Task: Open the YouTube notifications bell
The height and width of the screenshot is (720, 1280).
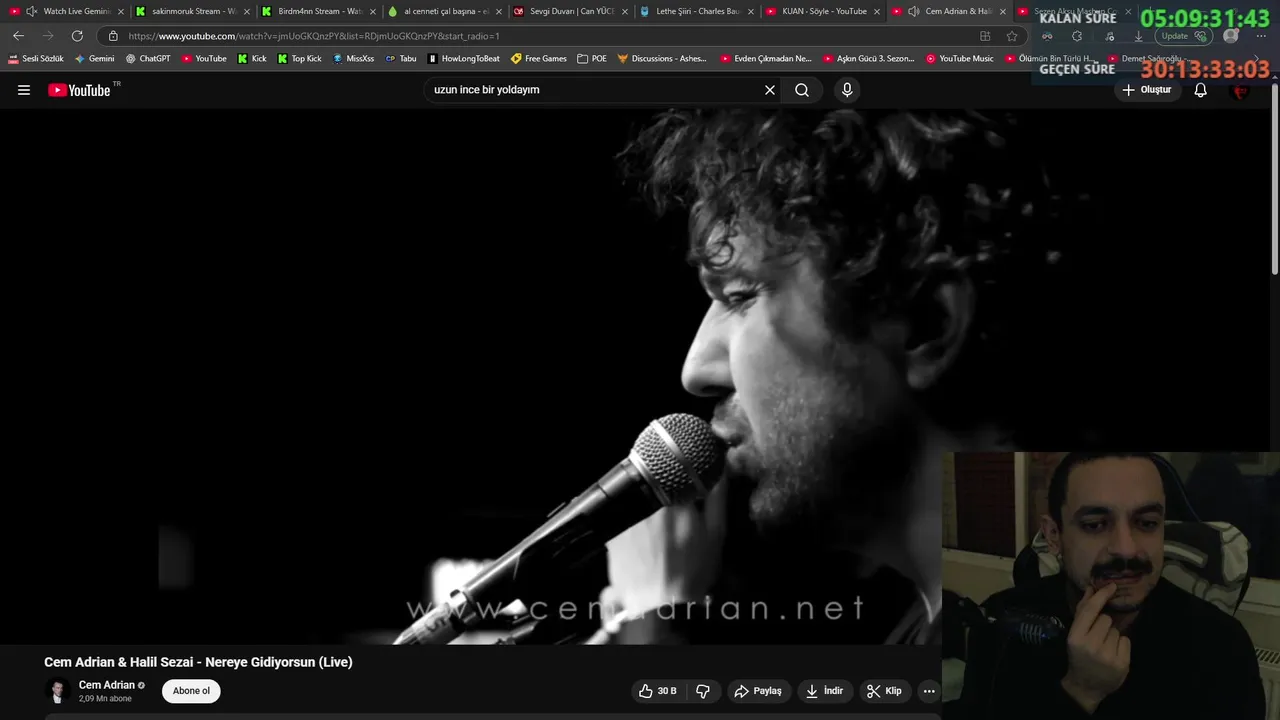Action: tap(1201, 90)
